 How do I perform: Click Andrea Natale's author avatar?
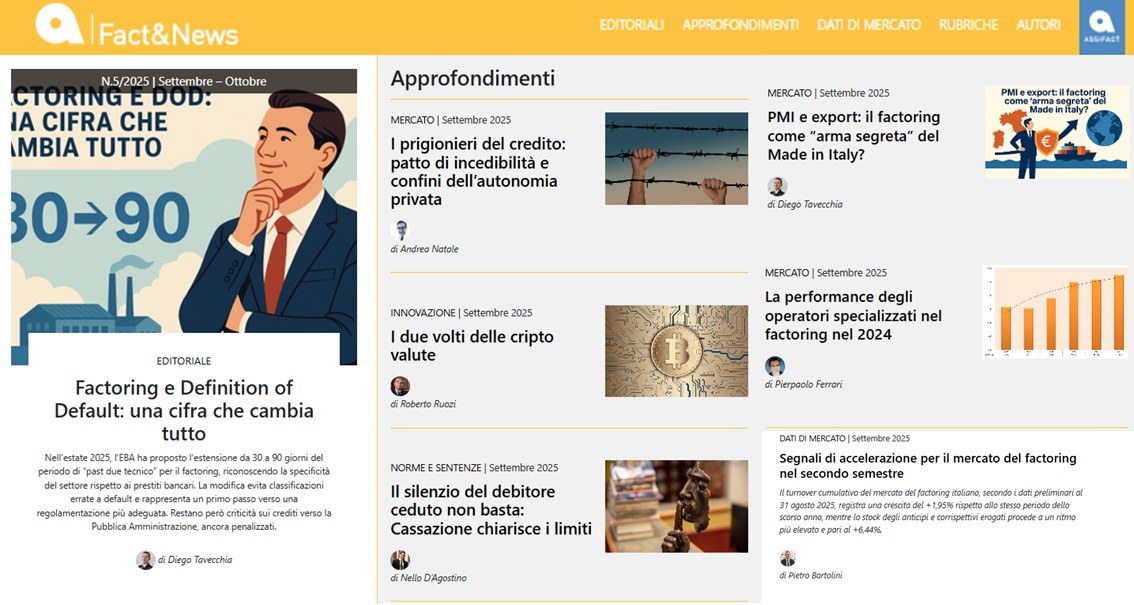[x=400, y=230]
